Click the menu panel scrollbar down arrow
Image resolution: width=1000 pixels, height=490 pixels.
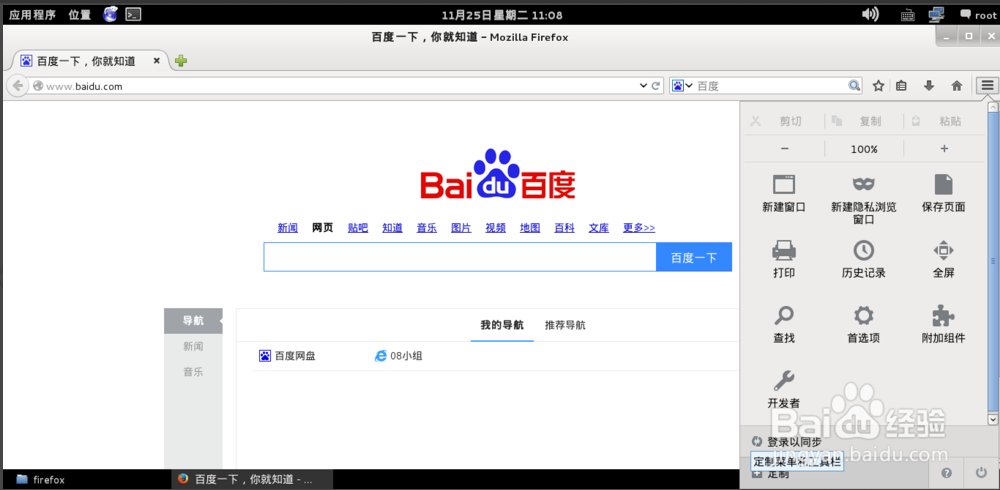[992, 419]
